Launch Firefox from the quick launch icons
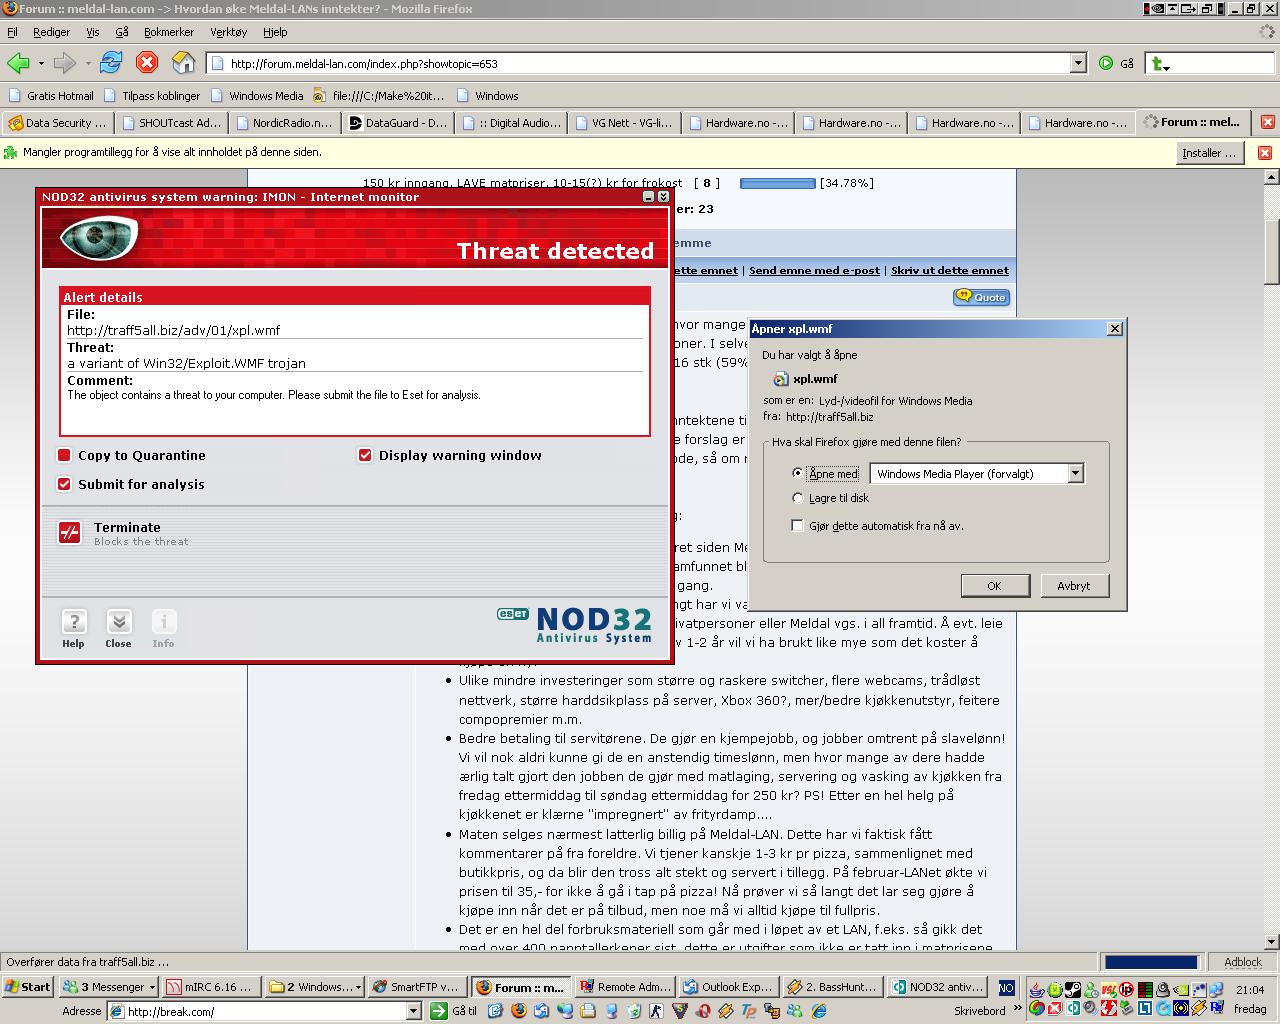The height and width of the screenshot is (1024, 1280). click(518, 1011)
